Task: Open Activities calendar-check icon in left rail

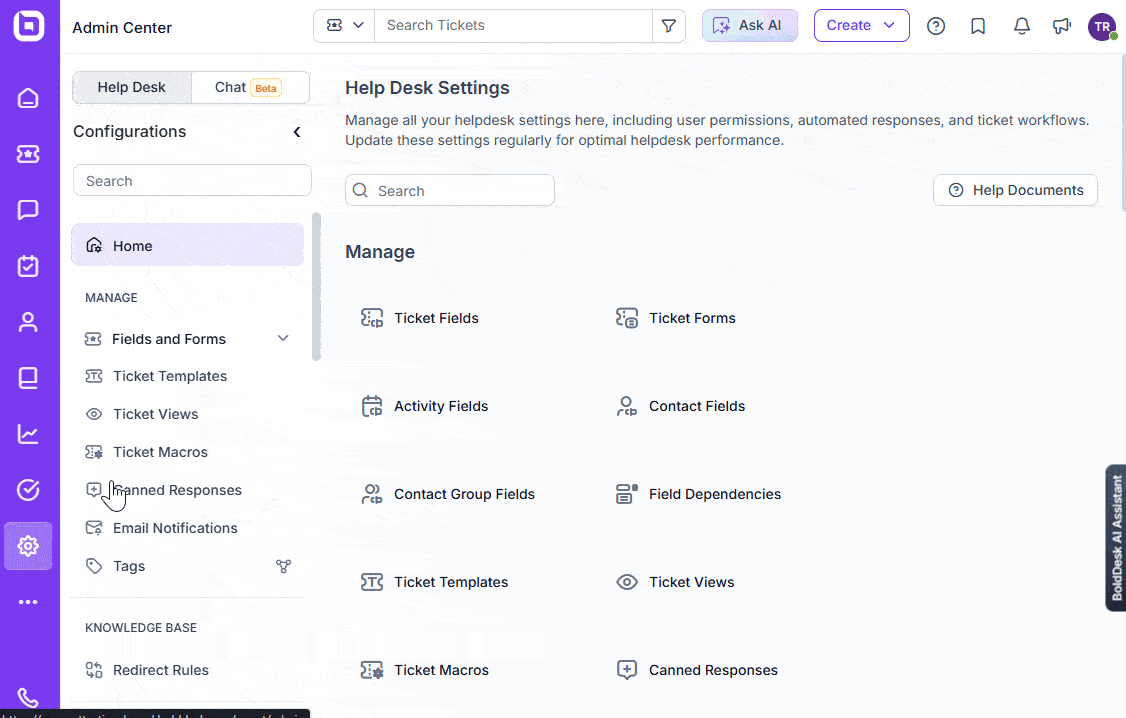Action: pyautogui.click(x=28, y=266)
